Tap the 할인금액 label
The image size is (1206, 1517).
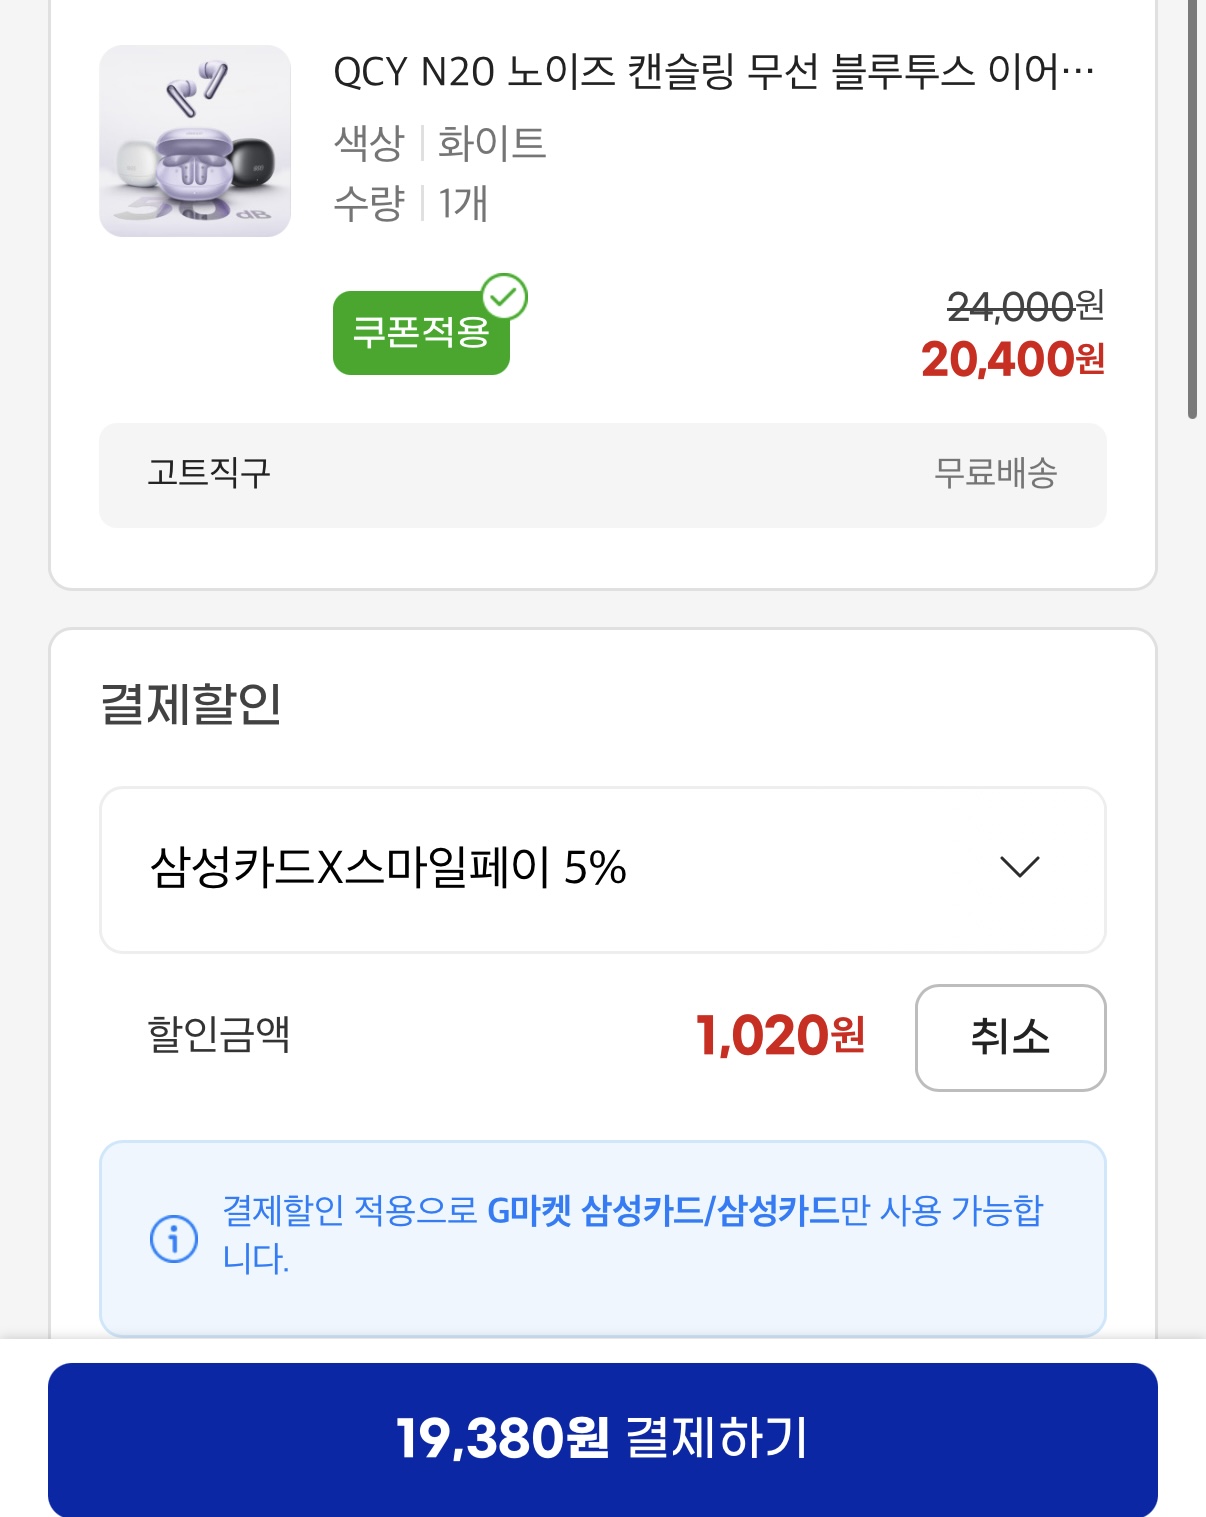219,1034
